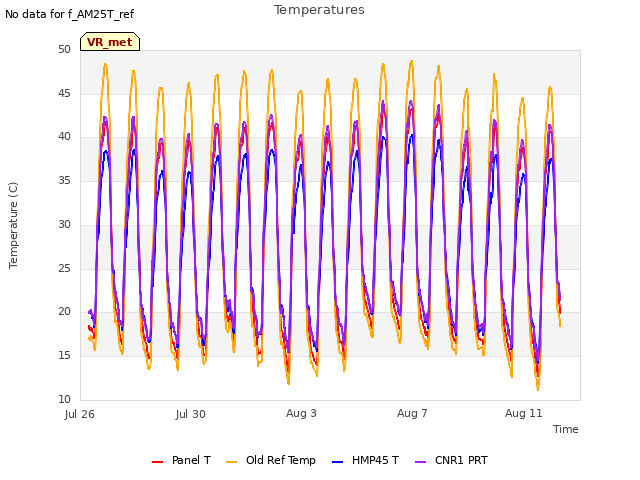This screenshot has width=640, height=480.
Task: Click the y-axis value 15
Action: click(64, 356)
